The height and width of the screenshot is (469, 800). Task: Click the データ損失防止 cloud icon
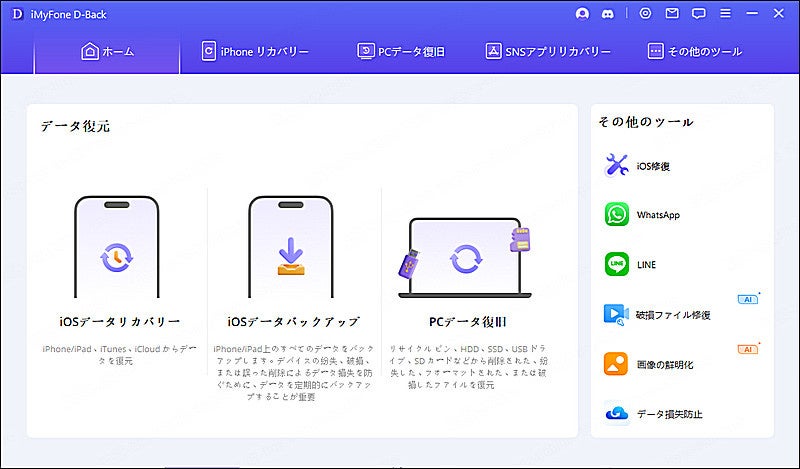click(x=616, y=413)
